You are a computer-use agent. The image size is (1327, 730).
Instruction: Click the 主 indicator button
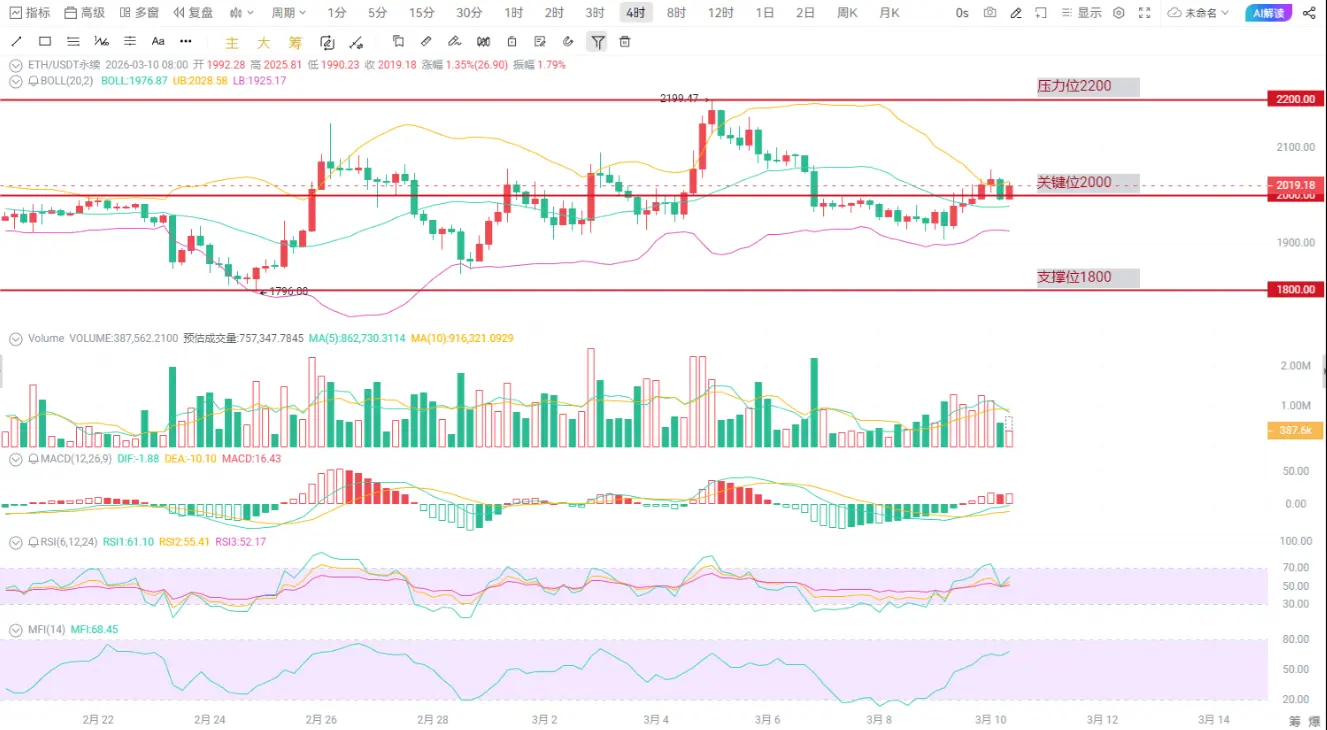[x=233, y=43]
